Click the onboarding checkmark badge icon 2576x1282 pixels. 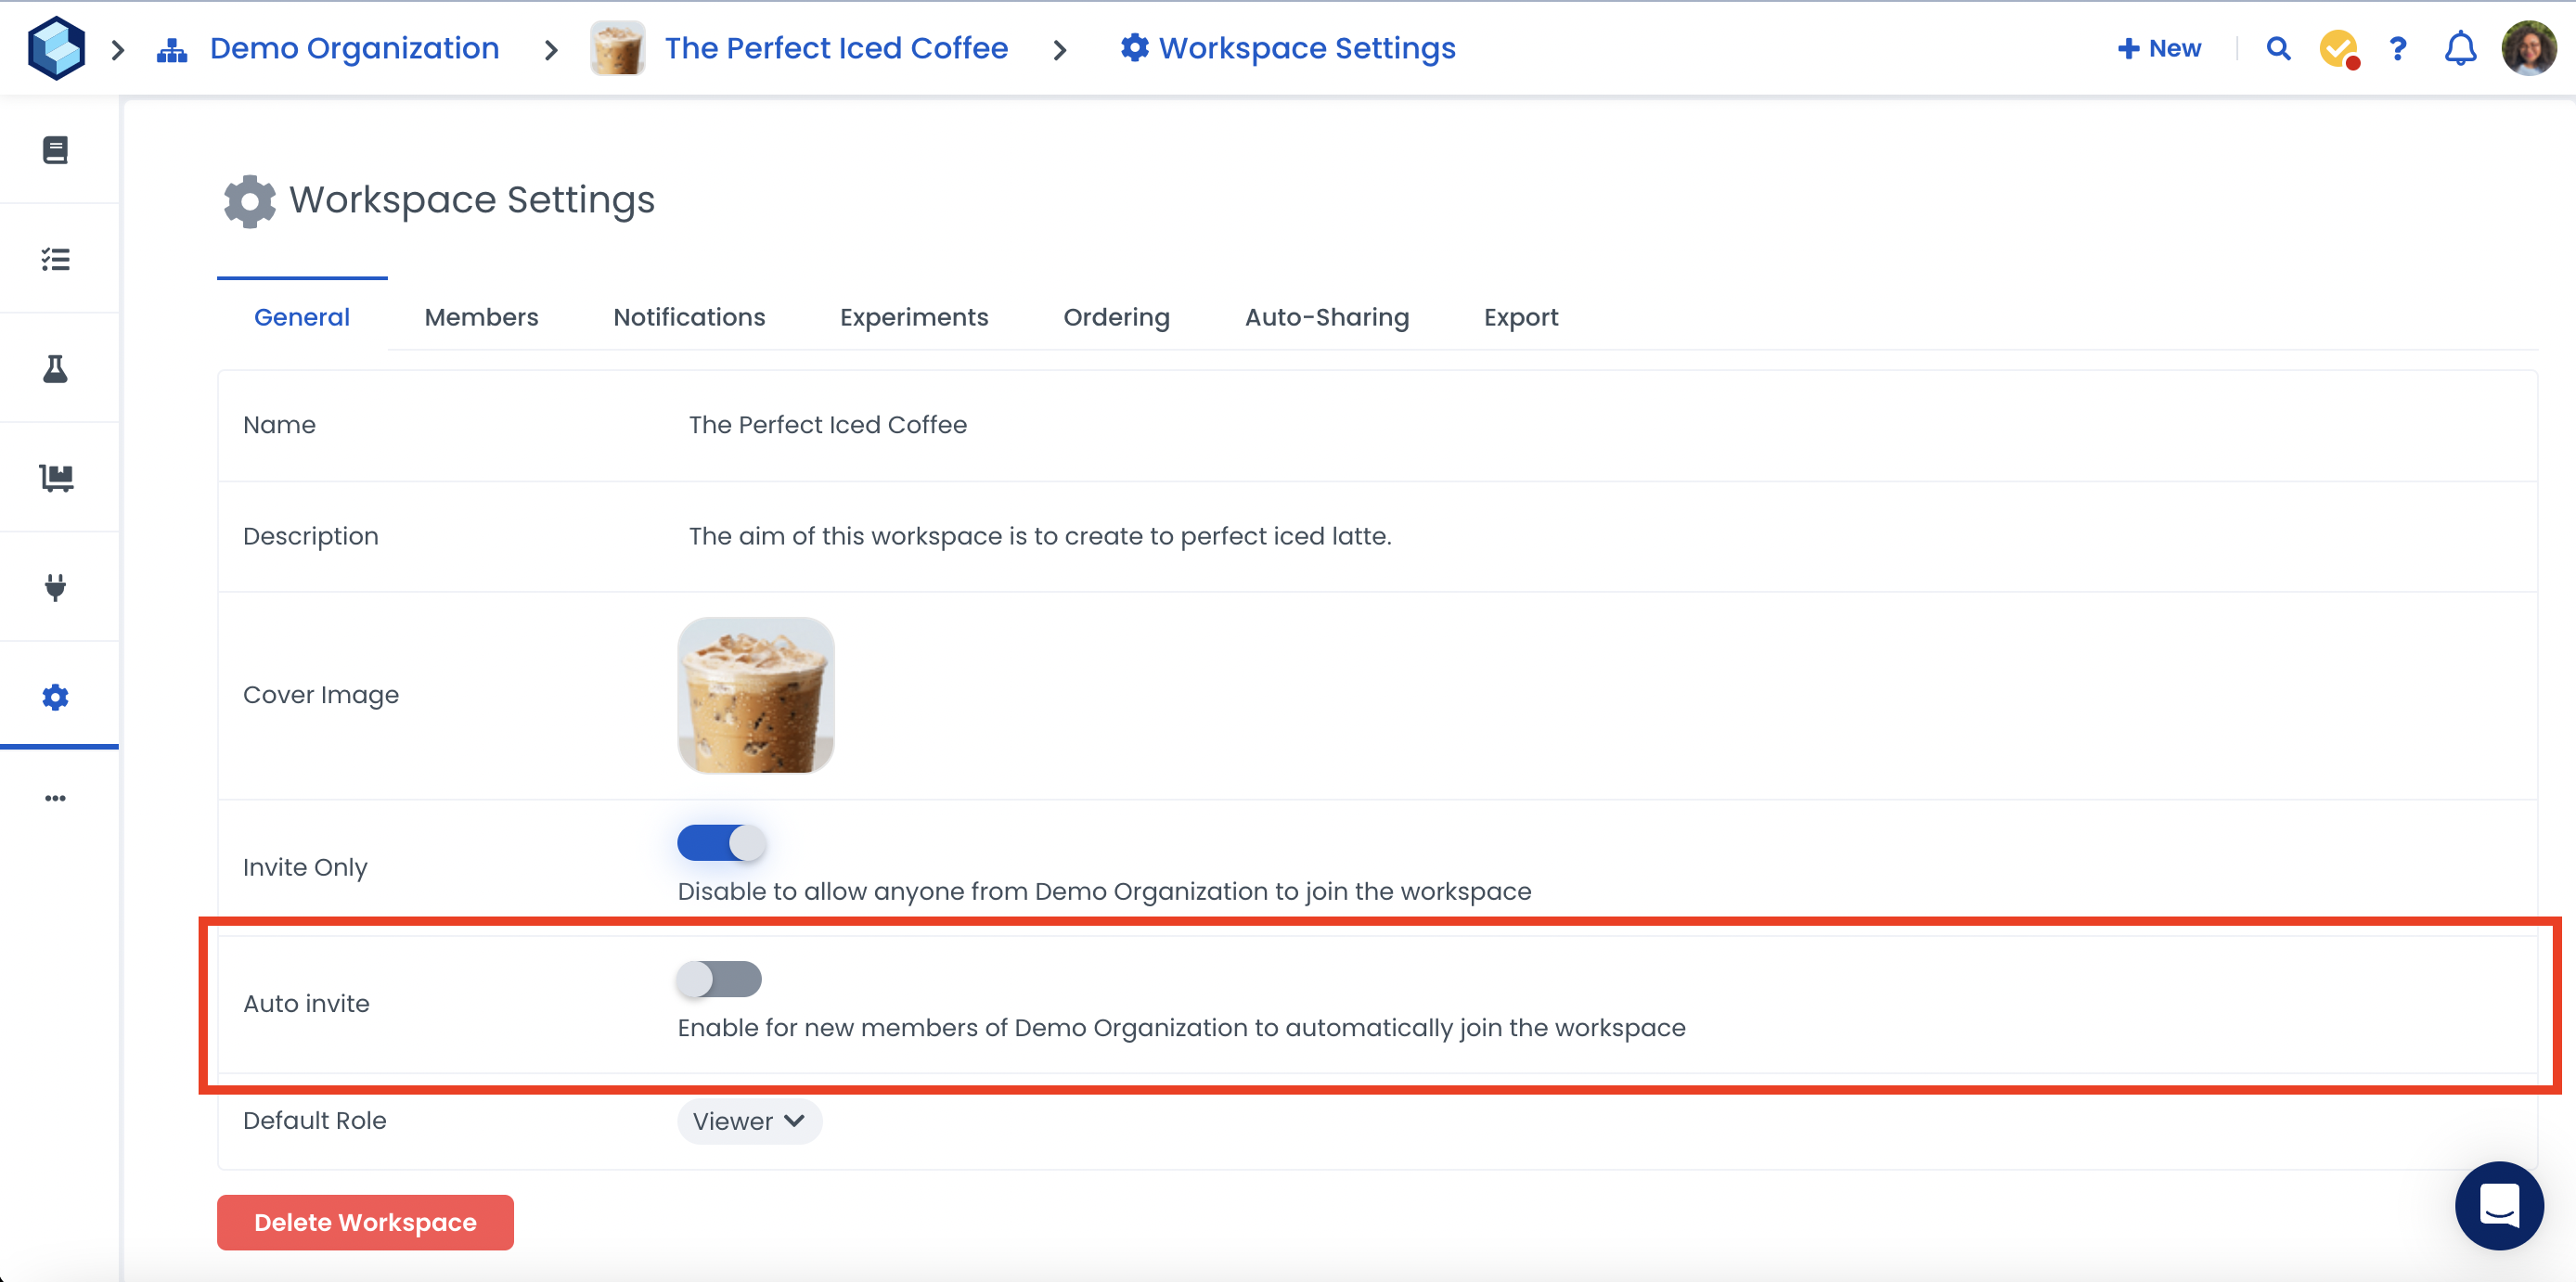2338,48
